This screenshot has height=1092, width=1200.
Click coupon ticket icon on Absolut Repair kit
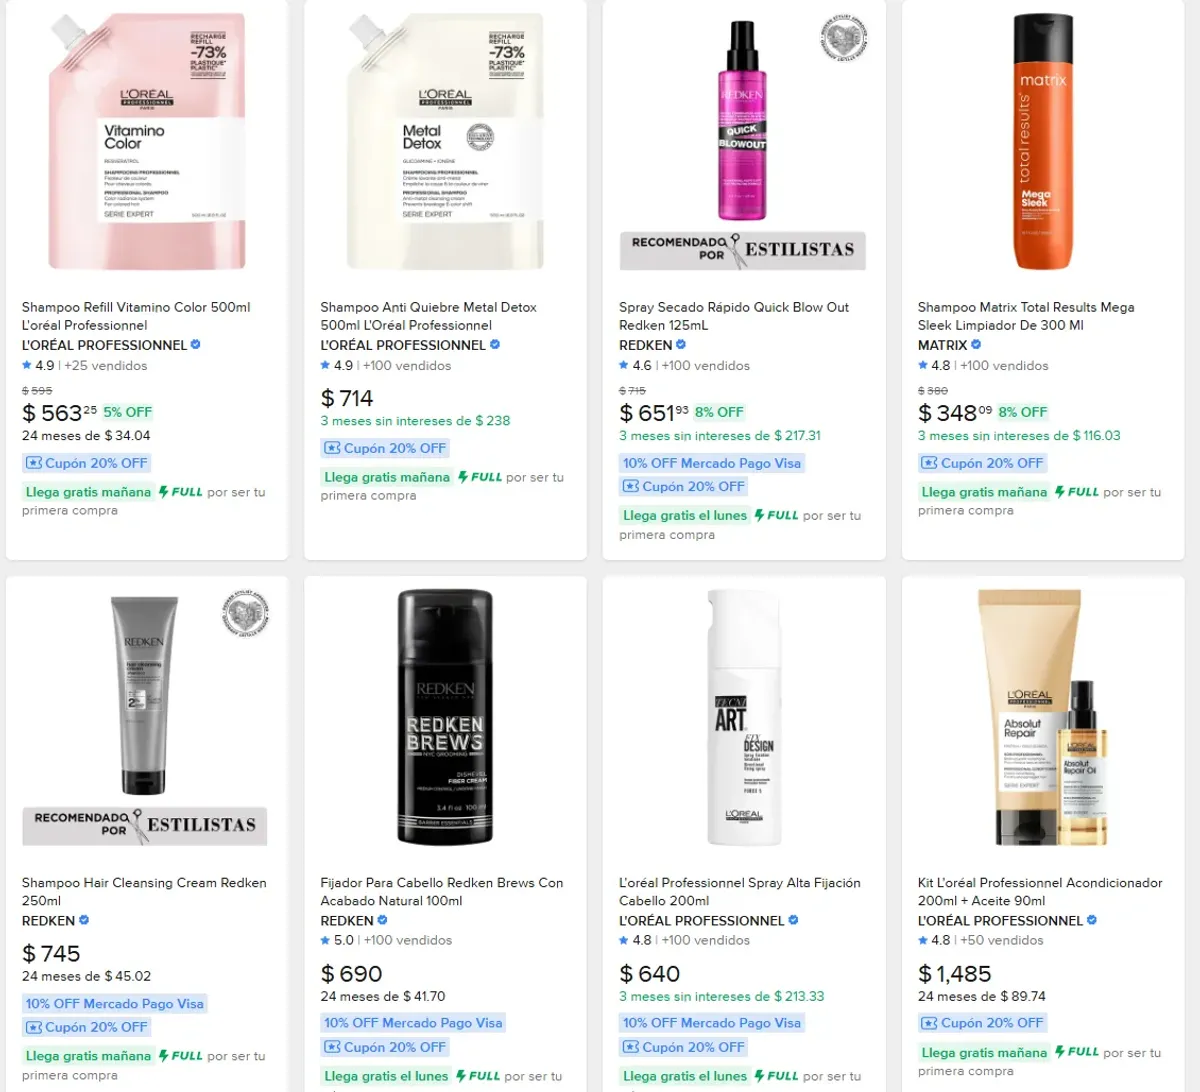(930, 1023)
